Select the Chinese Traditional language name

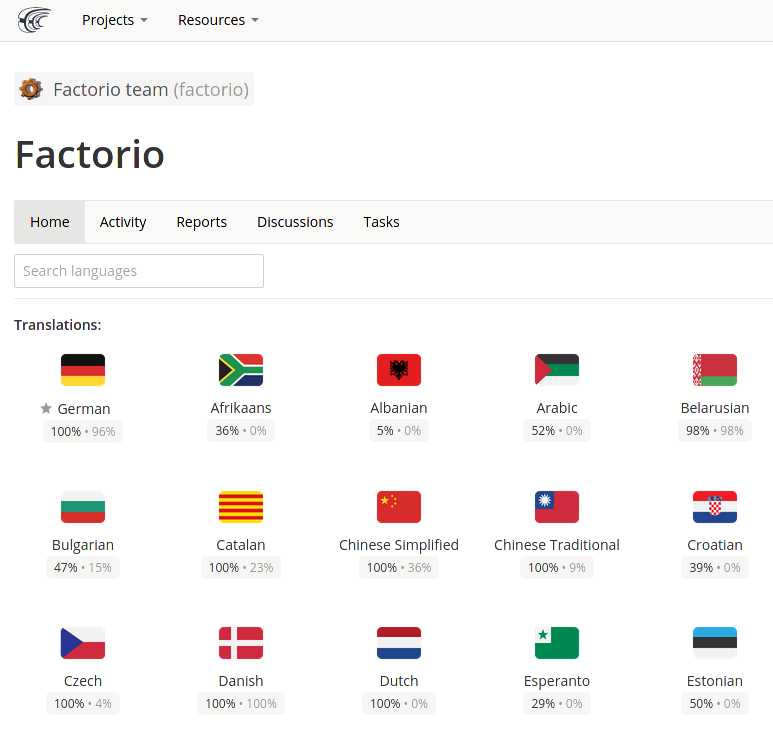click(557, 545)
